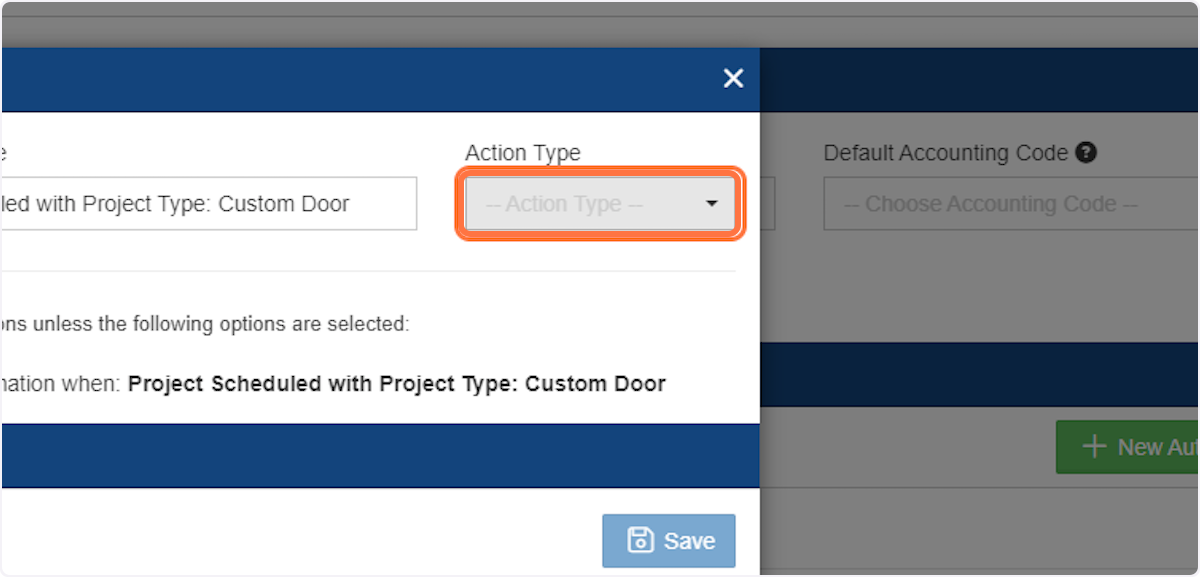The image size is (1200, 577).
Task: Save the automation settings
Action: (x=669, y=541)
